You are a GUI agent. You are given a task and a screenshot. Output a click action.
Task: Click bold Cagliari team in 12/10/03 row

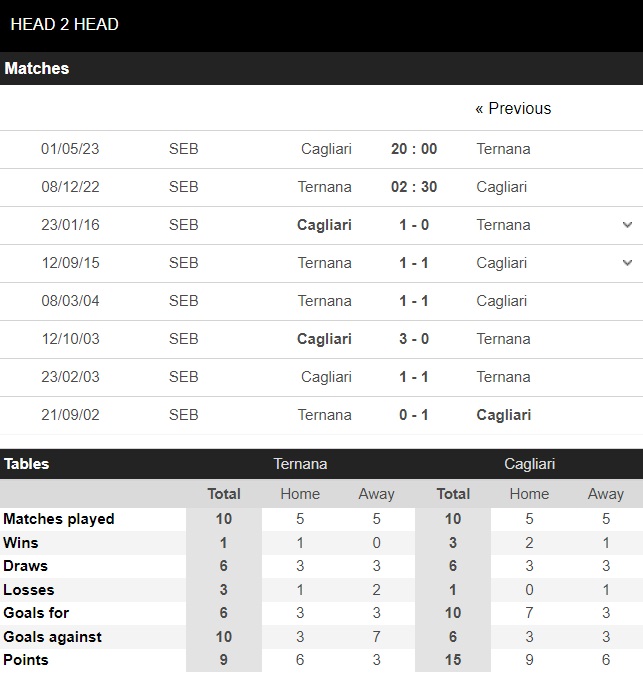324,339
